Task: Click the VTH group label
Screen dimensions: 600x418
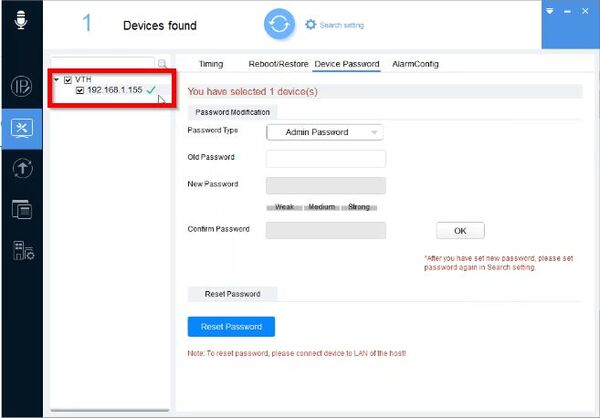Action: pos(83,79)
